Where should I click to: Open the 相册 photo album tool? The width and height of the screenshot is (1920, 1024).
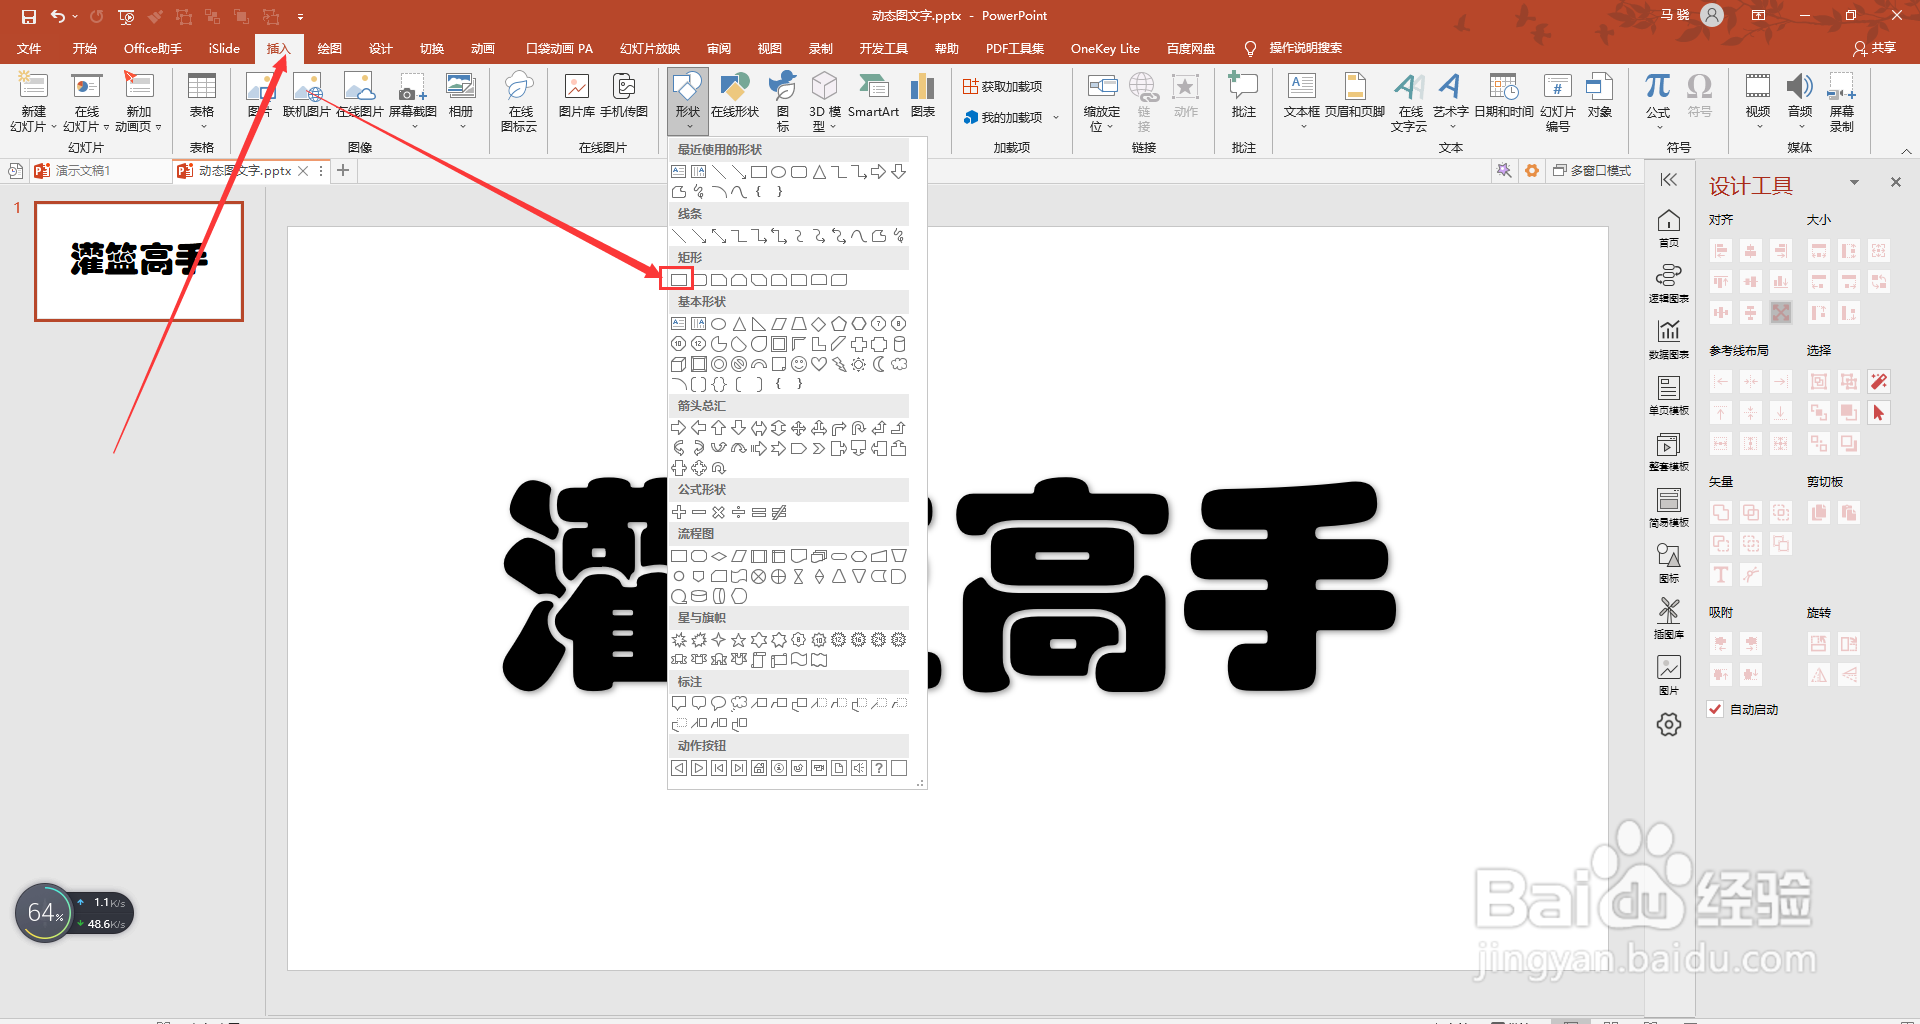tap(461, 101)
